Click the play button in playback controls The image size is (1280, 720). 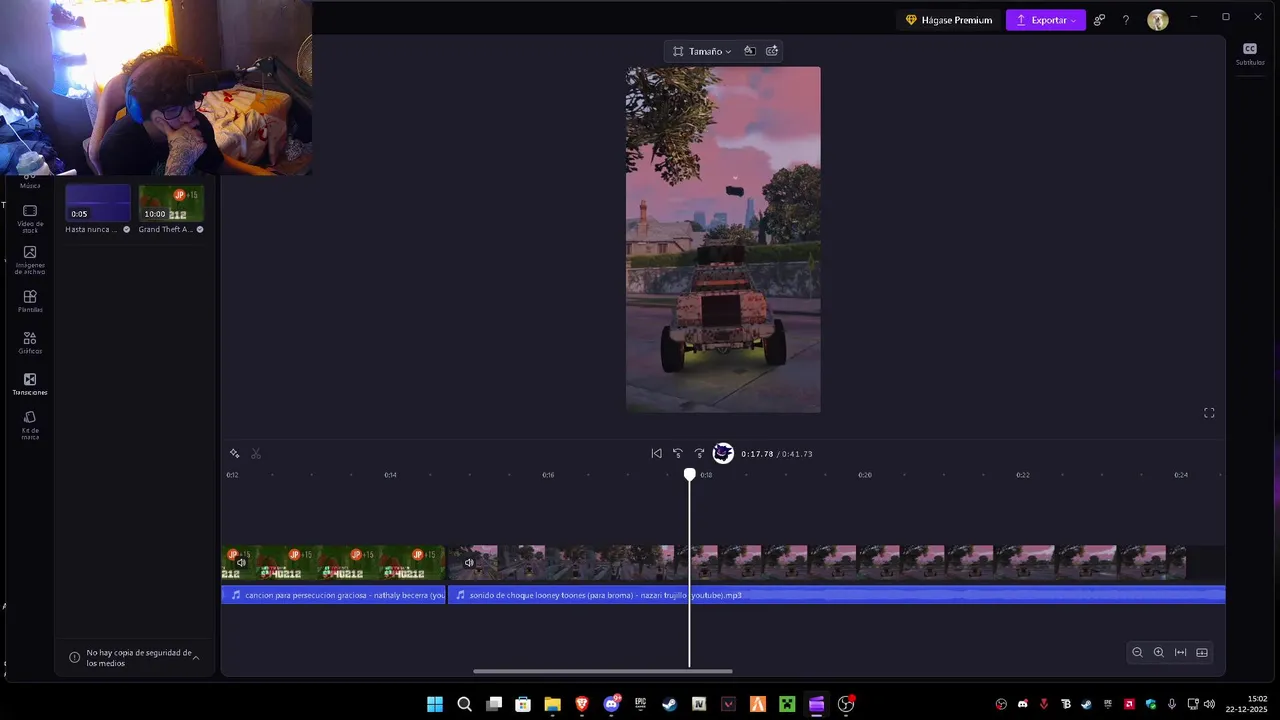coord(723,454)
